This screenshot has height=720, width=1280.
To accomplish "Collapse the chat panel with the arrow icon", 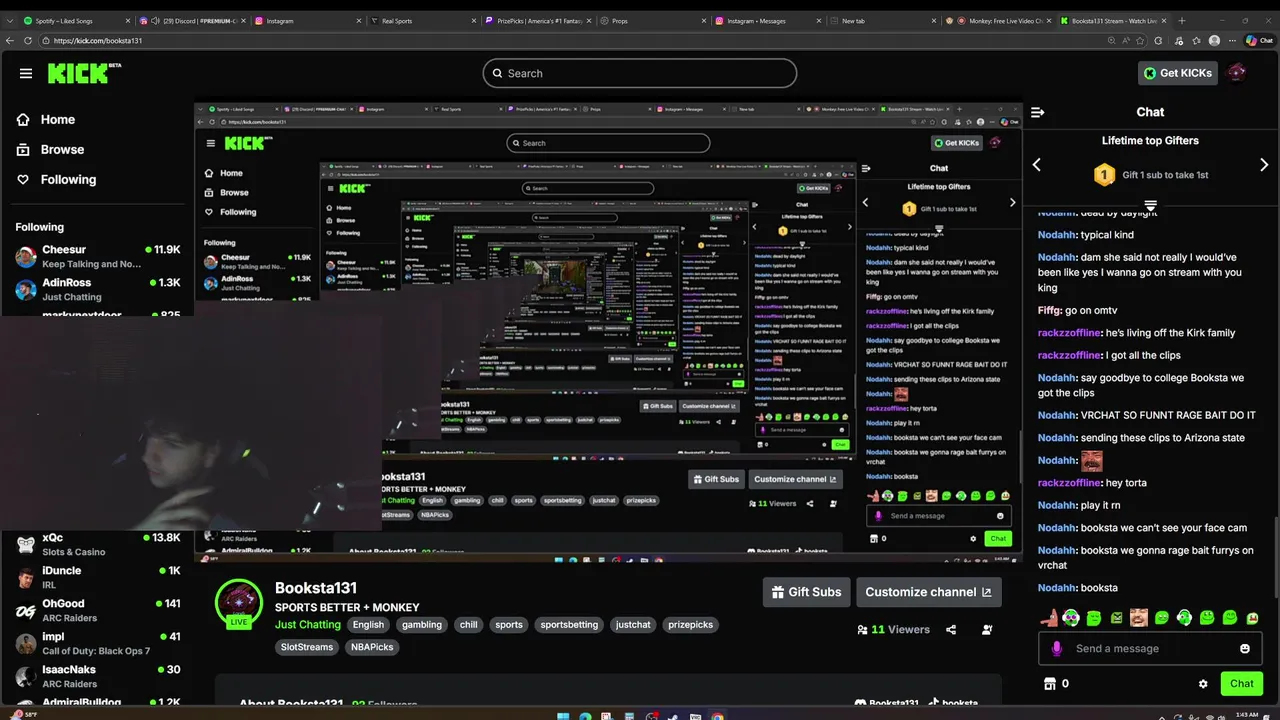I will click(1038, 112).
